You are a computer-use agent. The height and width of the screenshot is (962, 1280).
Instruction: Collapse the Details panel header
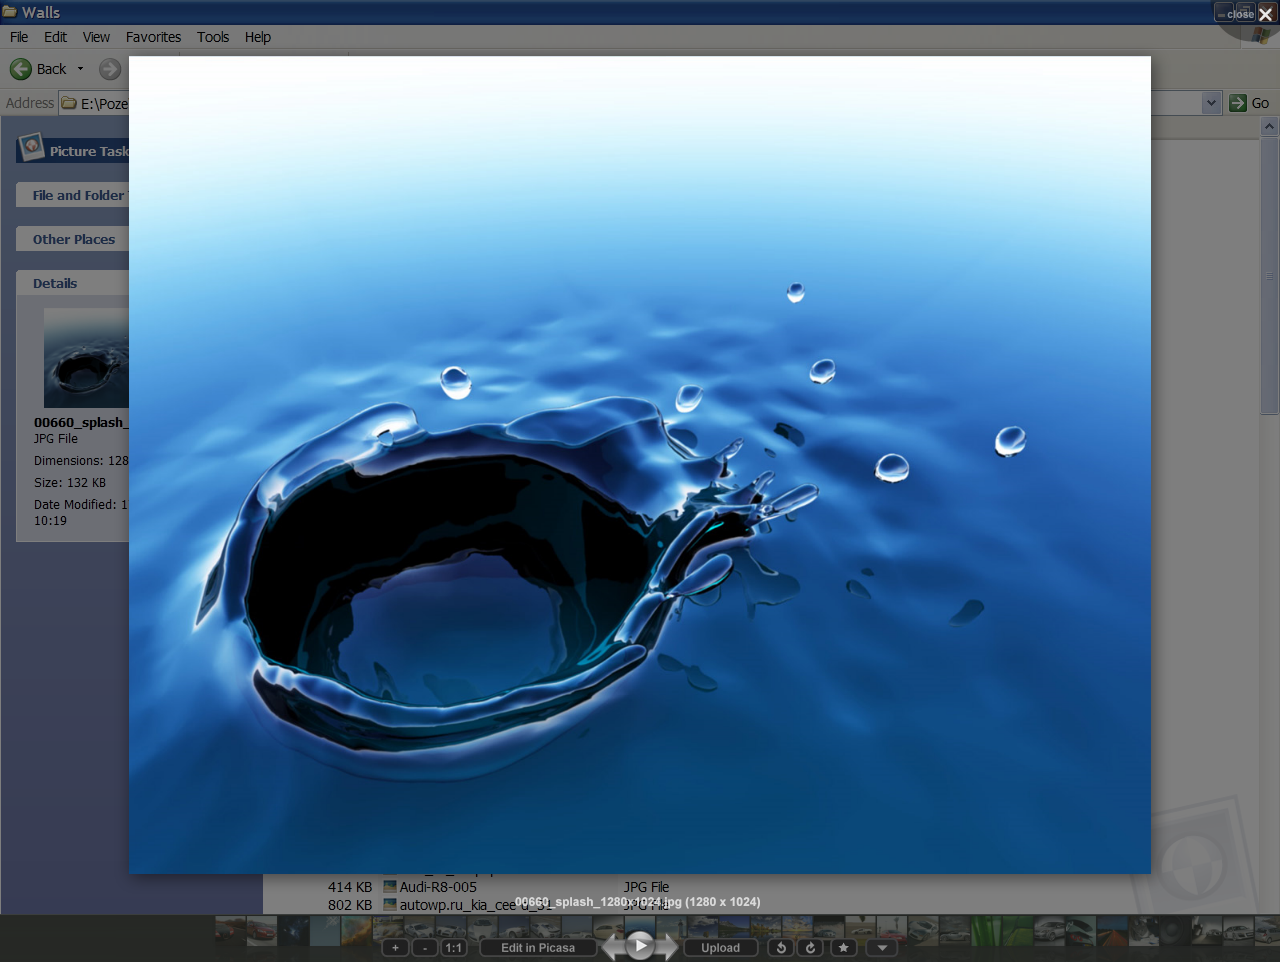[x=73, y=283]
